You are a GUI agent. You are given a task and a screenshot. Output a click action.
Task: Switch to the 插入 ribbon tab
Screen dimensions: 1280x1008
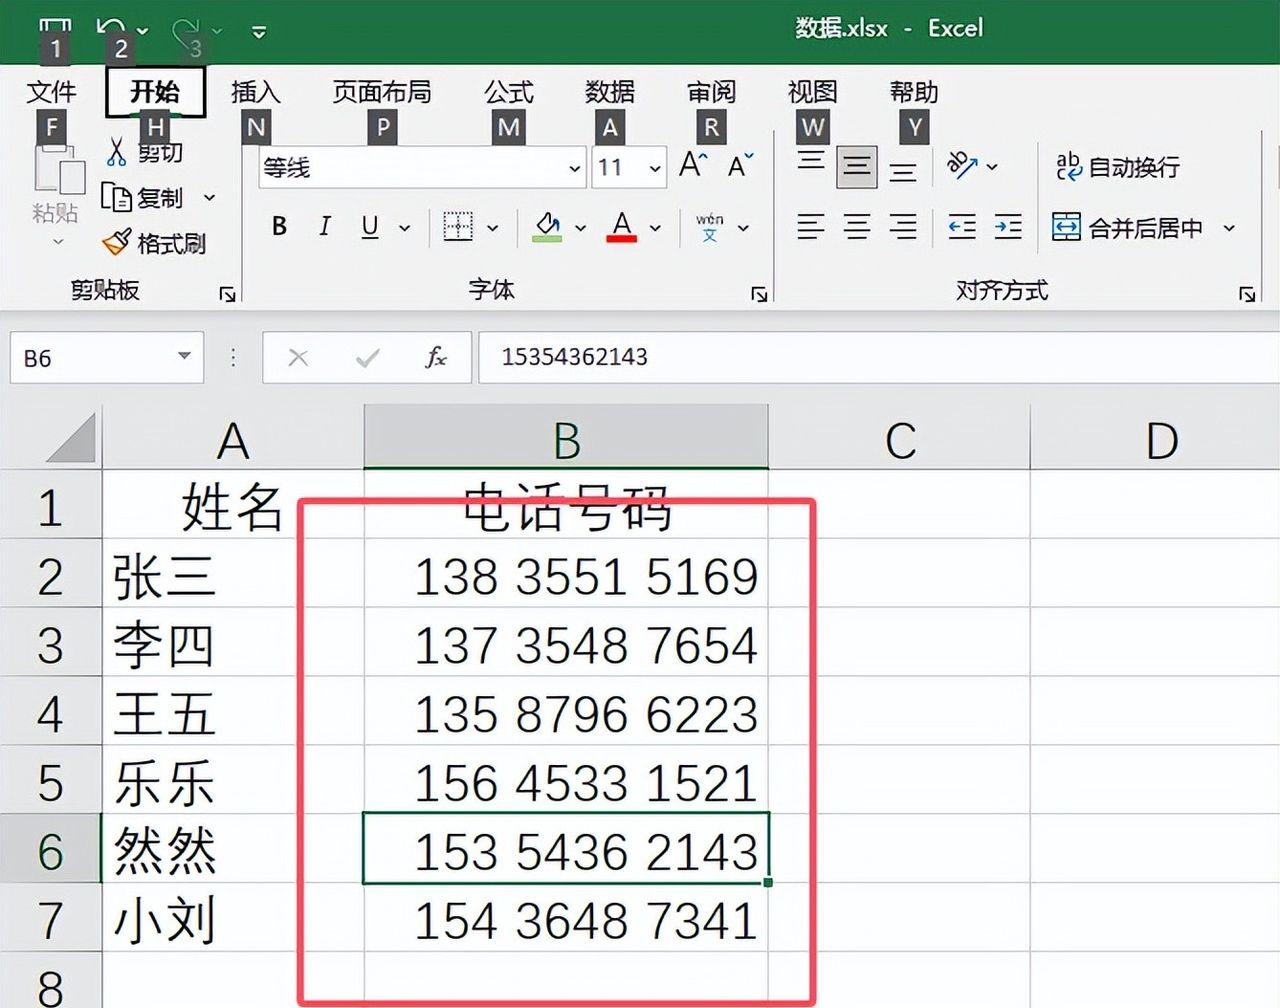[x=256, y=92]
